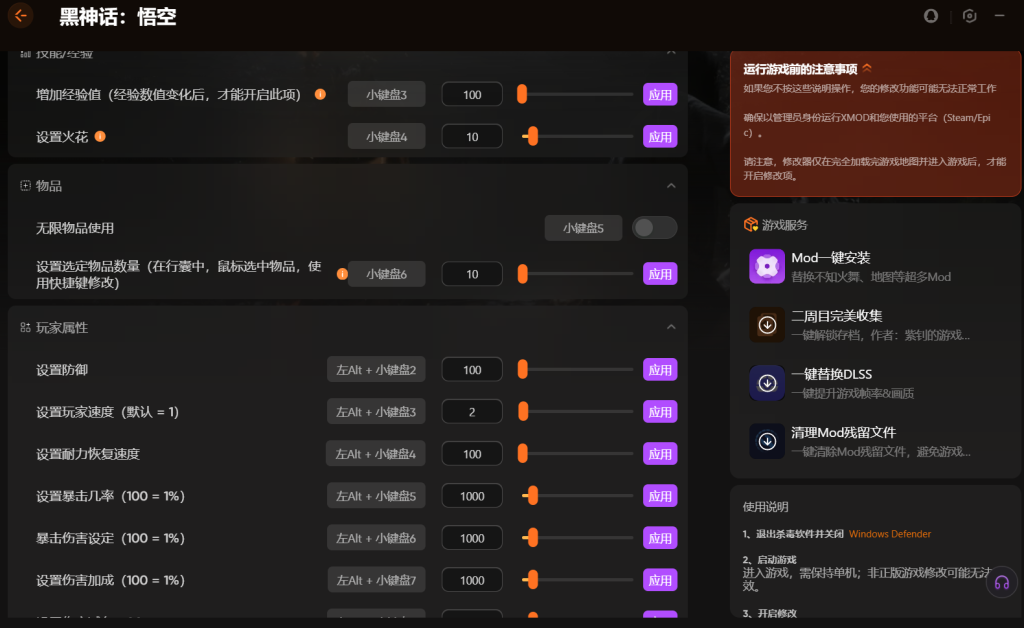Viewport: 1024px width, 628px height.
Task: Focus the 设置伤害加成 value field
Action: [472, 580]
